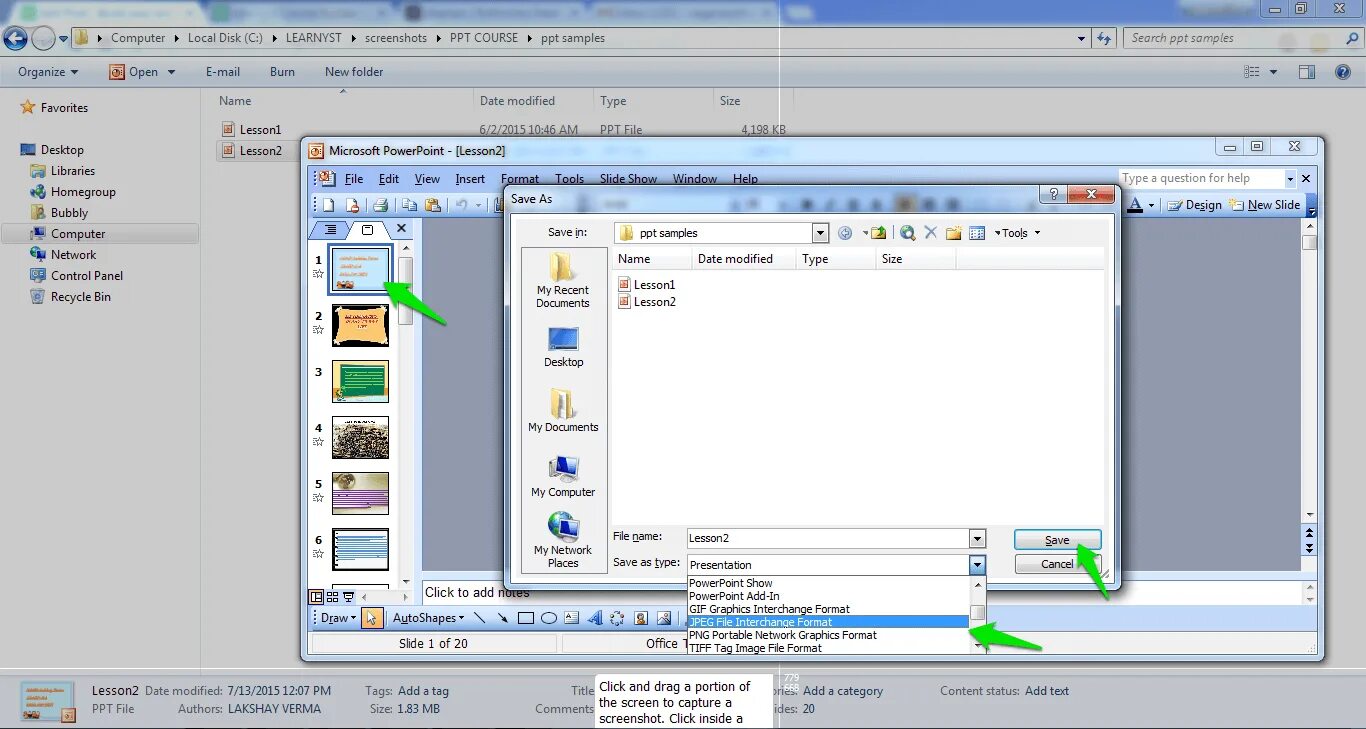Screen dimensions: 1366x729
Task: Click the Undo icon in PowerPoint toolbar
Action: pos(462,205)
